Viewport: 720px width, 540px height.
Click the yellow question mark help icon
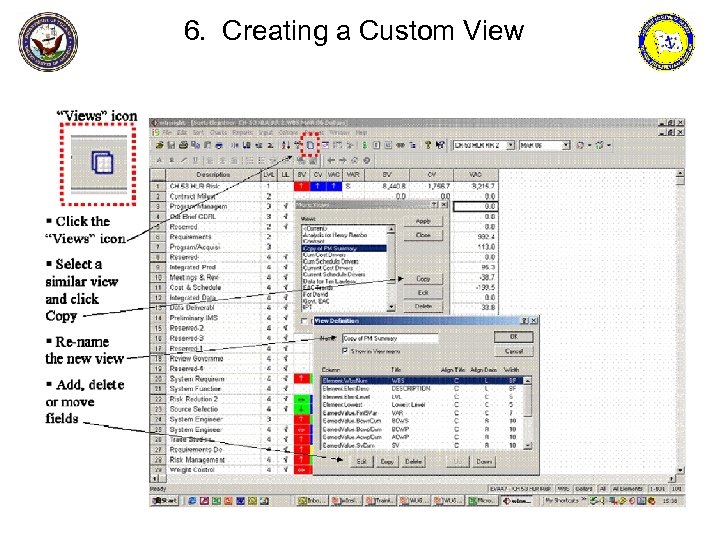428,145
